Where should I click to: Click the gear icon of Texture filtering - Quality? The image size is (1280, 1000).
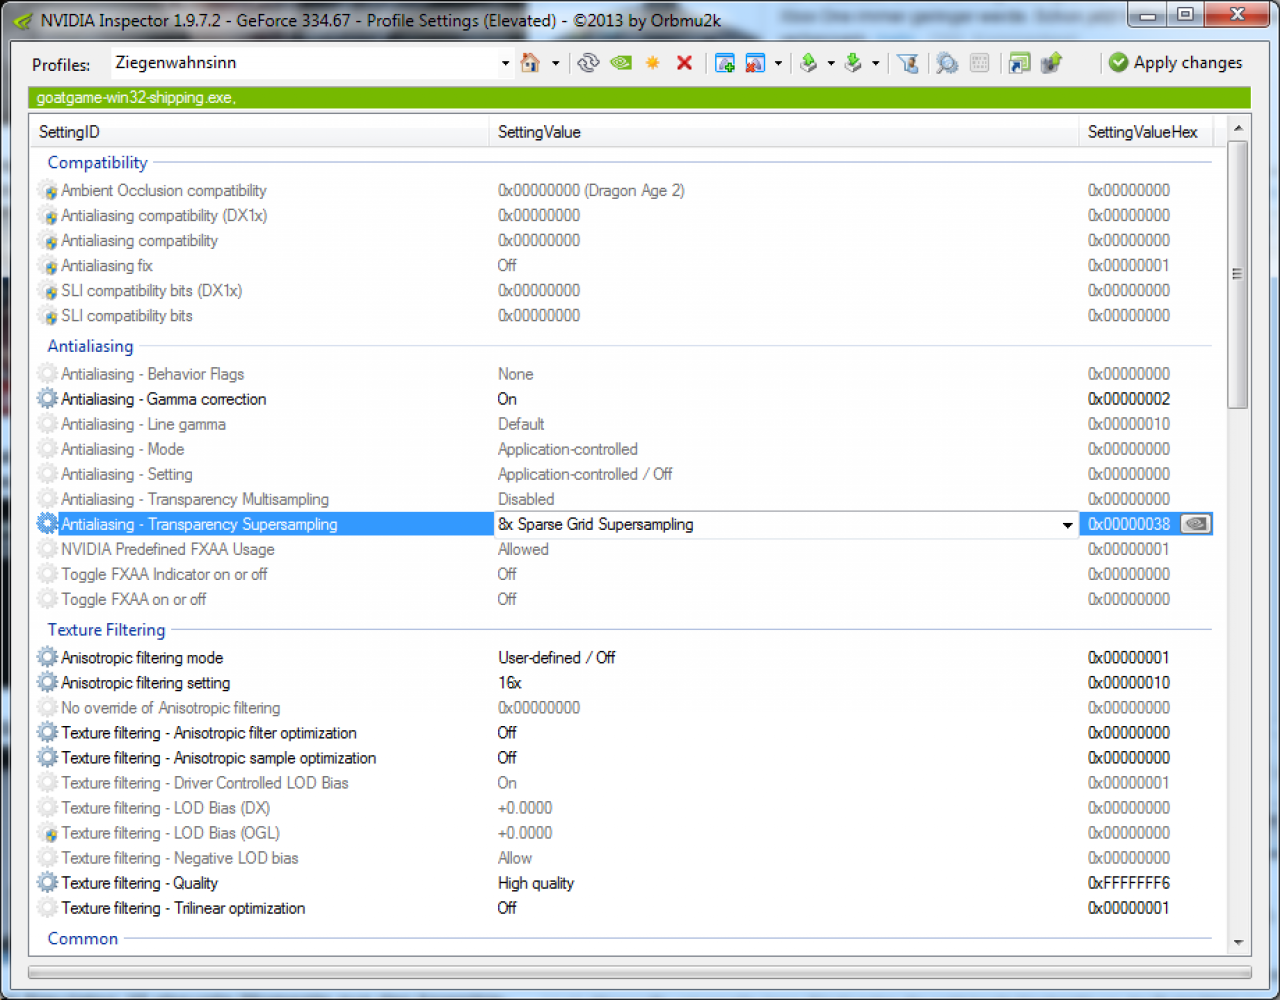47,883
